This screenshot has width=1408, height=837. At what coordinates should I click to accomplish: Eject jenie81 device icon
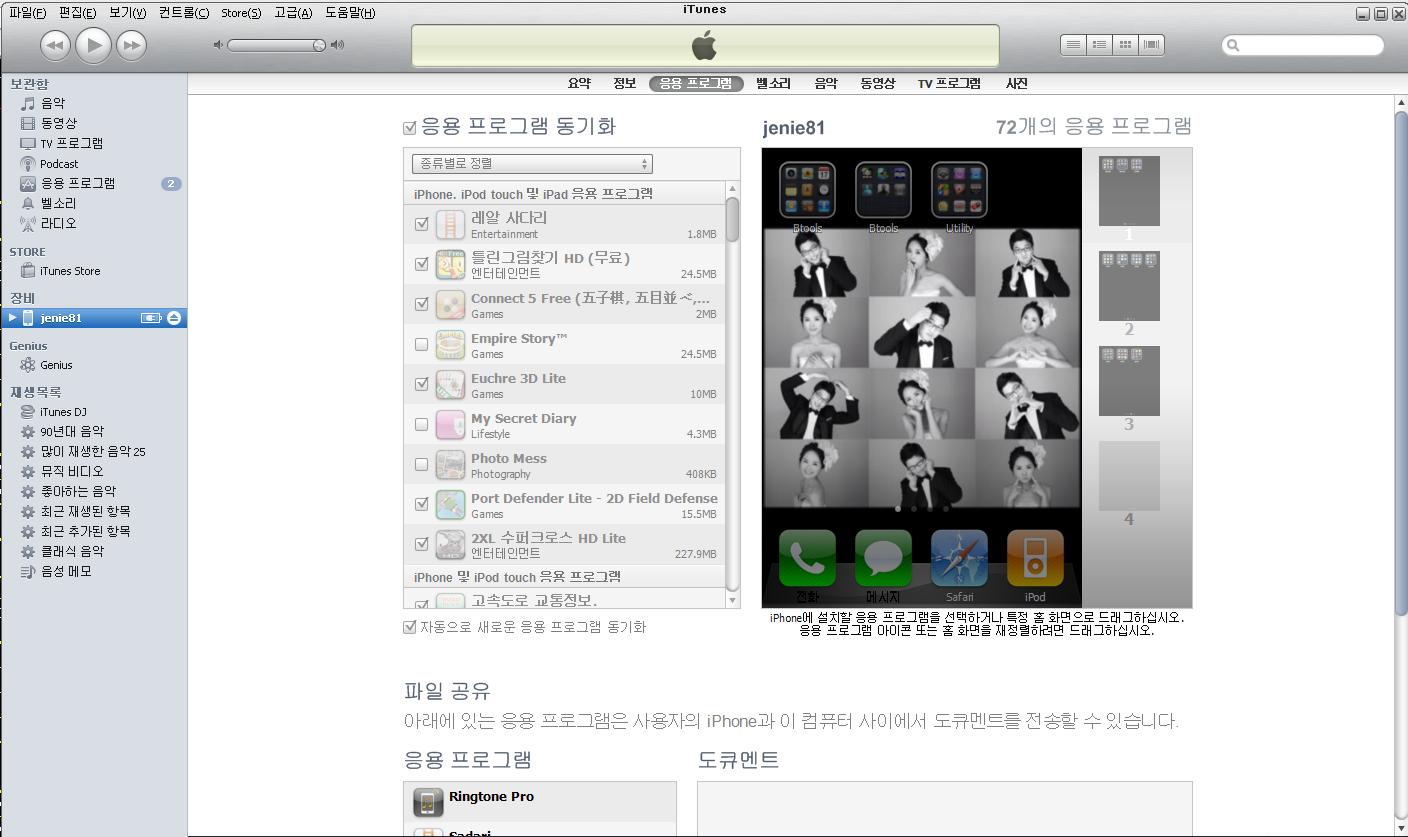point(174,318)
